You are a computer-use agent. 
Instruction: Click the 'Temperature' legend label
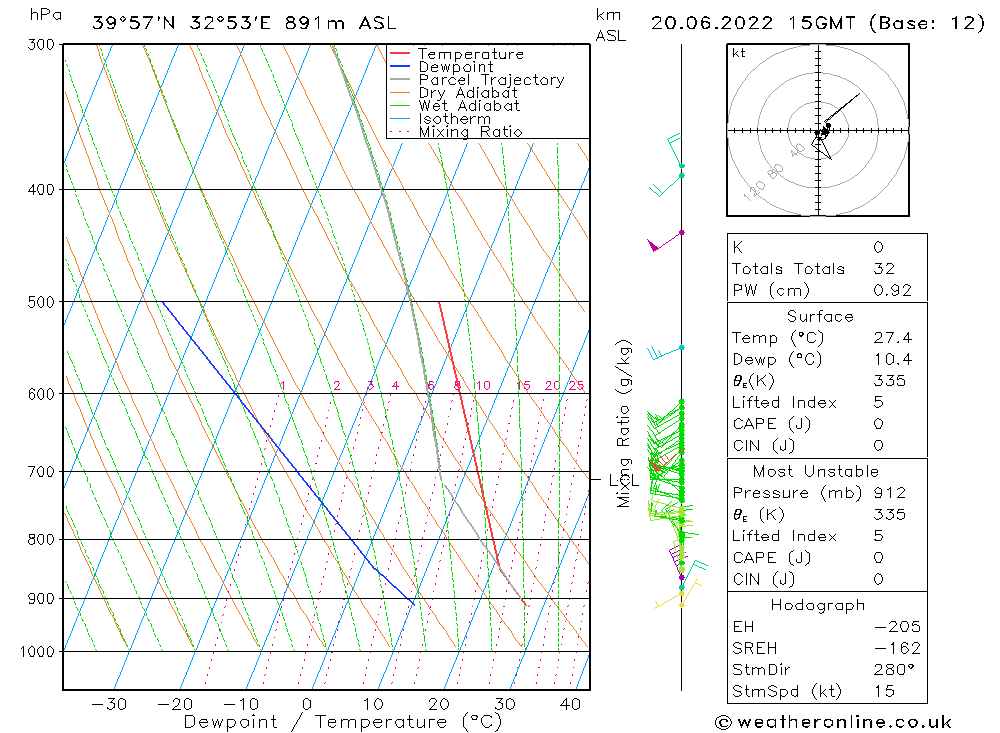click(471, 54)
